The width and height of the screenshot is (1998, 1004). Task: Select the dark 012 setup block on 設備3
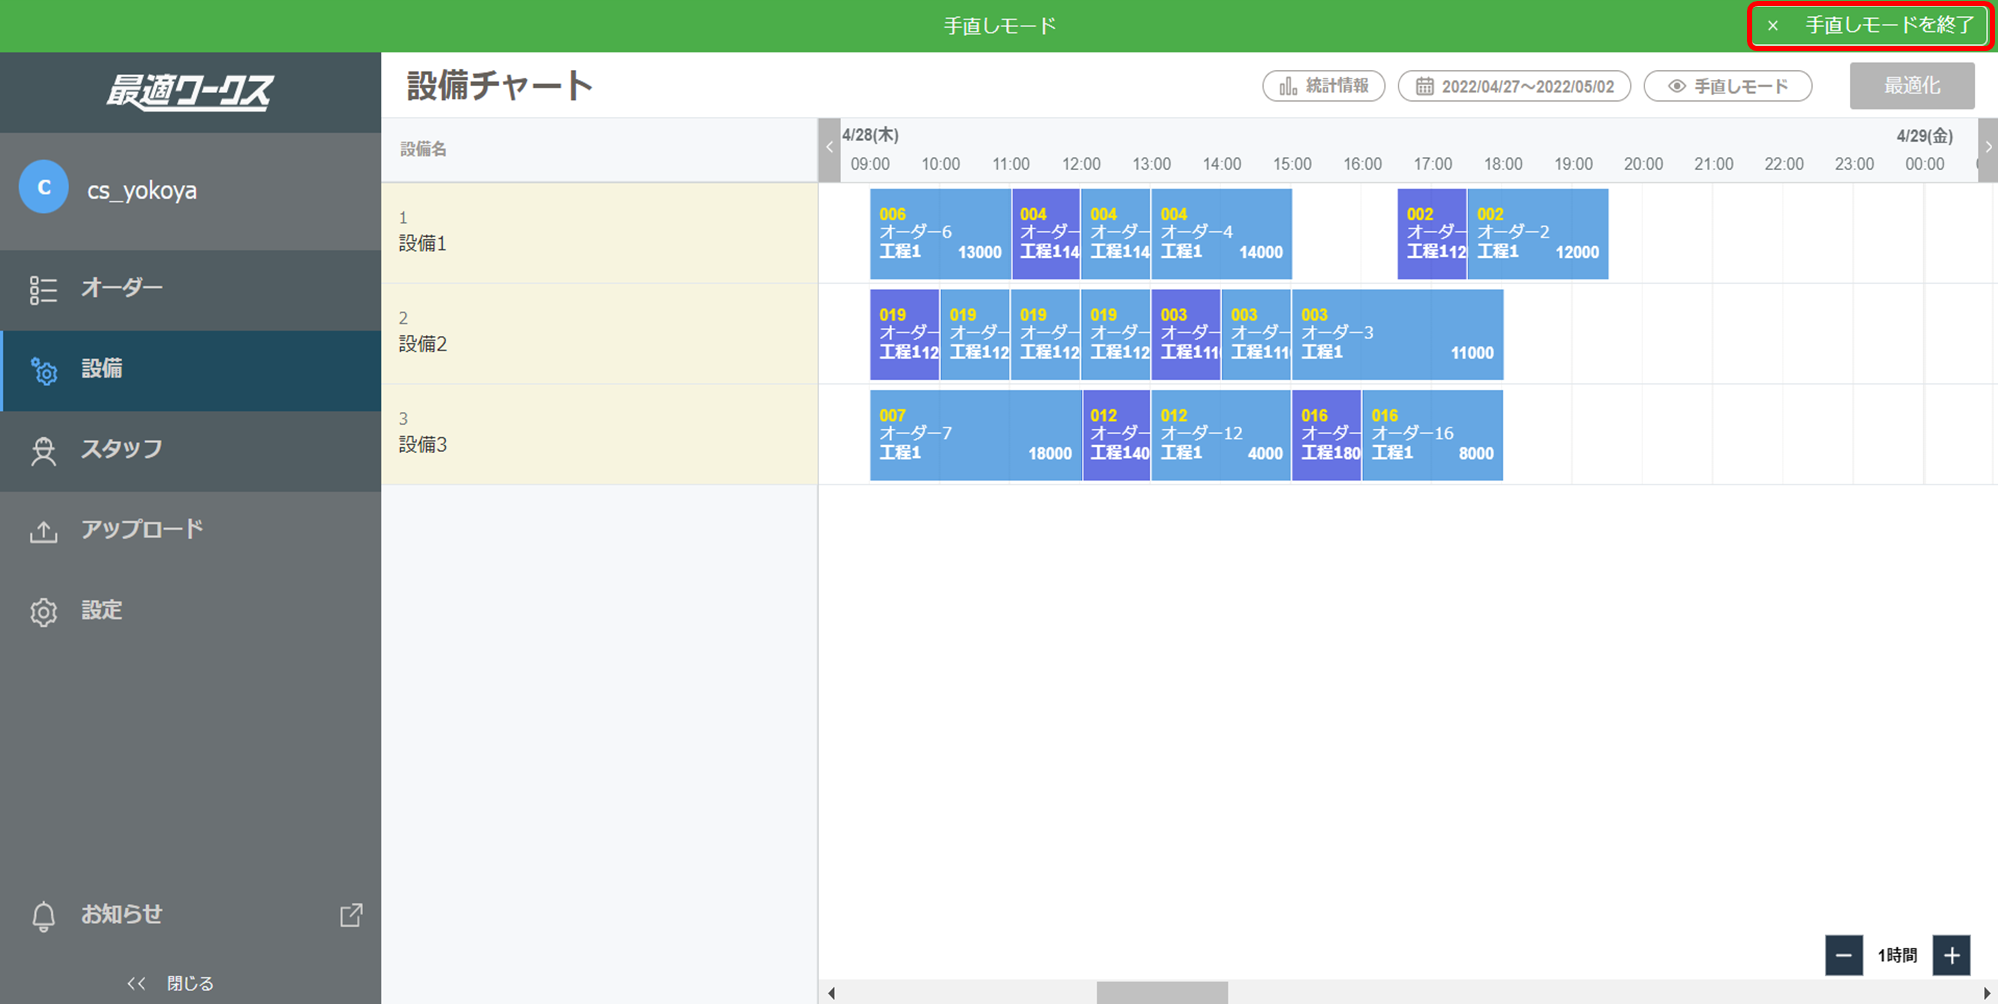(1116, 435)
